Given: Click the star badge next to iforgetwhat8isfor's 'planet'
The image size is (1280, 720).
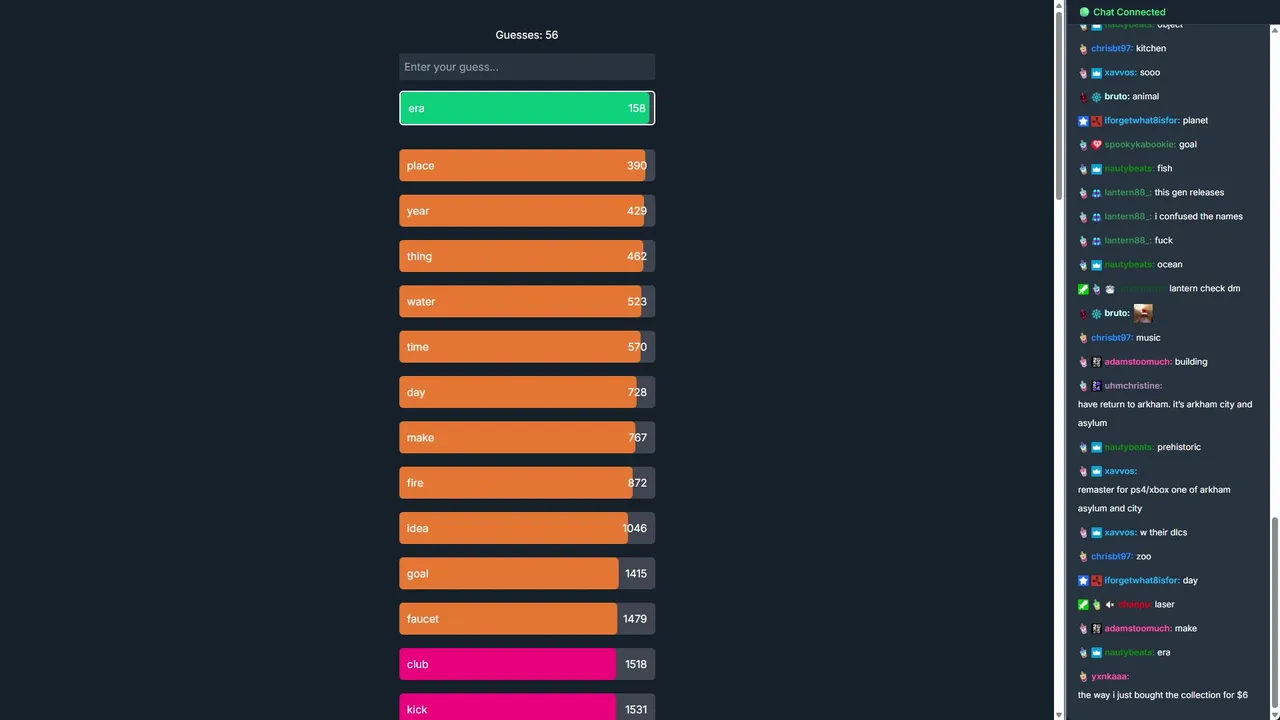Looking at the screenshot, I should [1083, 121].
